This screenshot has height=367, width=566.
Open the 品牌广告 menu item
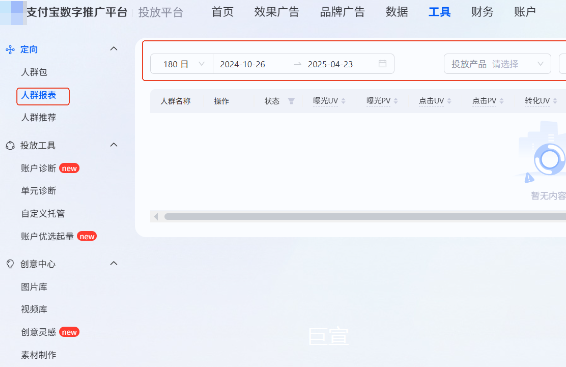pyautogui.click(x=342, y=12)
